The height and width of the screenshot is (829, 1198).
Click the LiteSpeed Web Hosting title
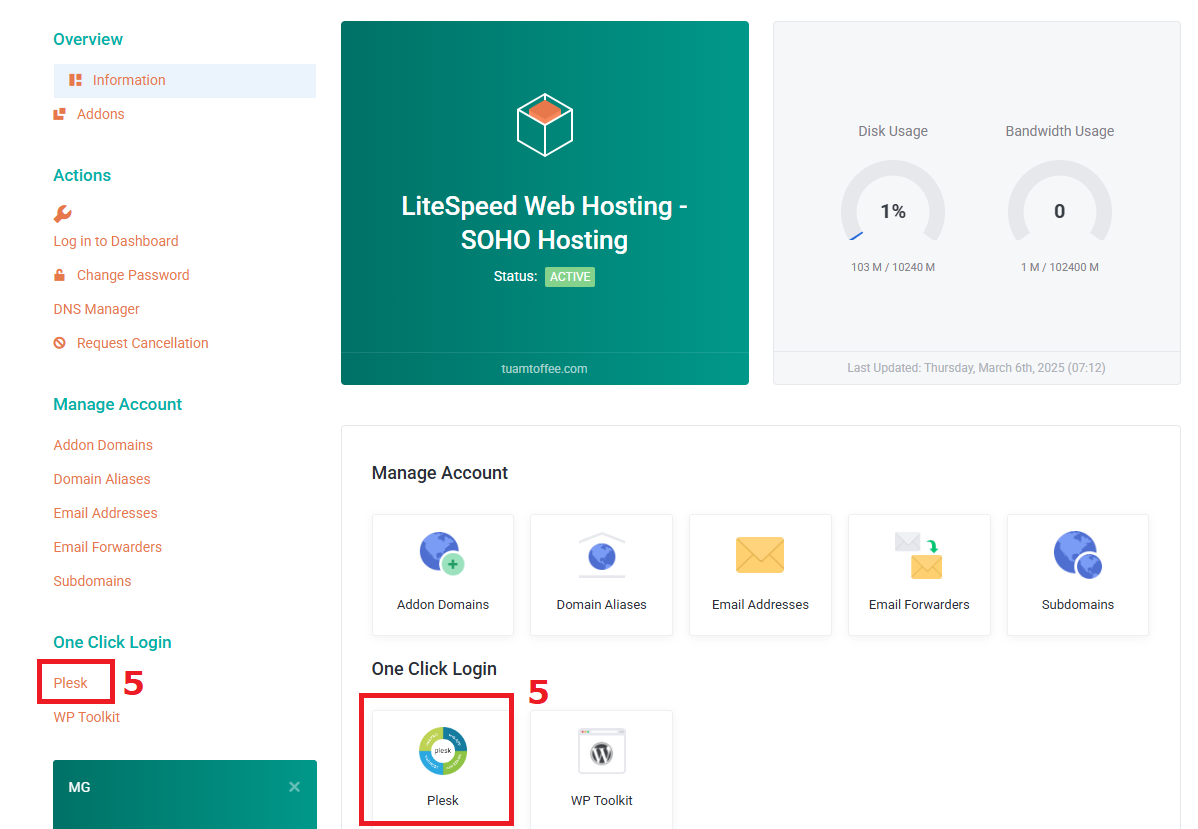point(545,223)
